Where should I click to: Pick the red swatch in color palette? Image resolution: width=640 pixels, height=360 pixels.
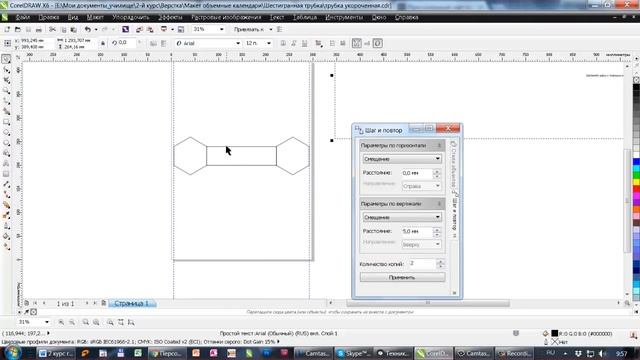636,189
